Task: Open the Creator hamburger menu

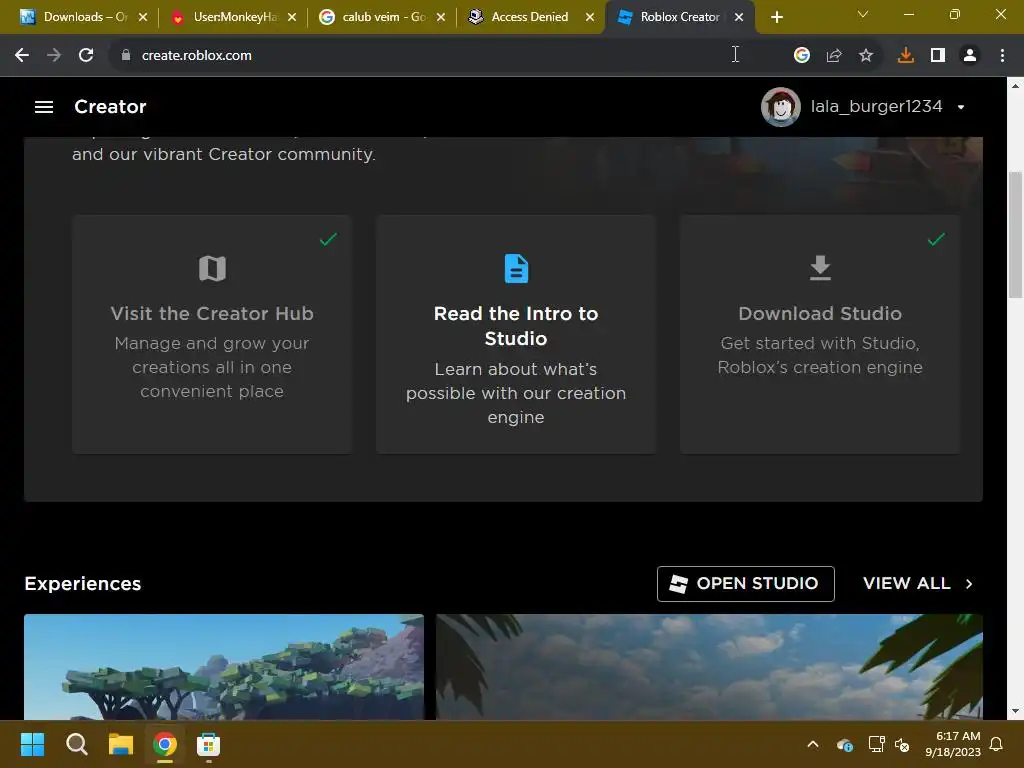Action: coord(44,106)
